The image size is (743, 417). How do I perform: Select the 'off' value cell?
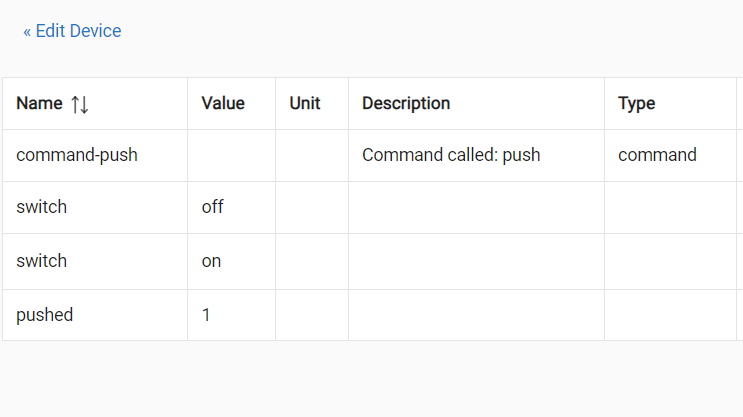click(213, 207)
